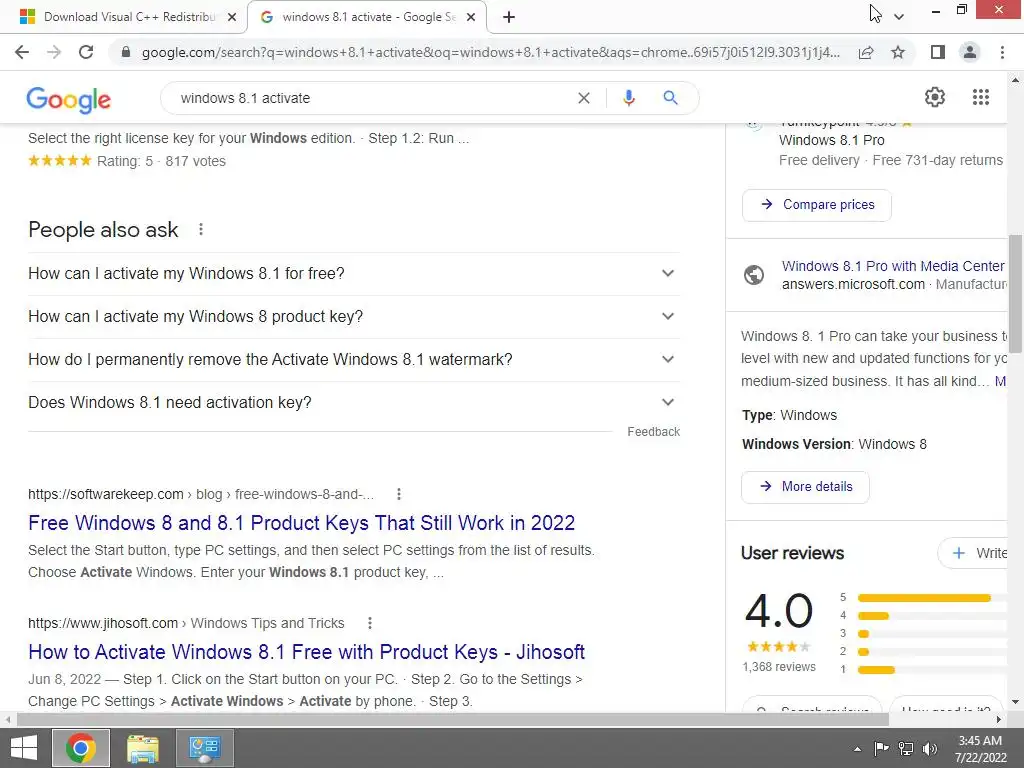Open Windows Start button

point(24,748)
